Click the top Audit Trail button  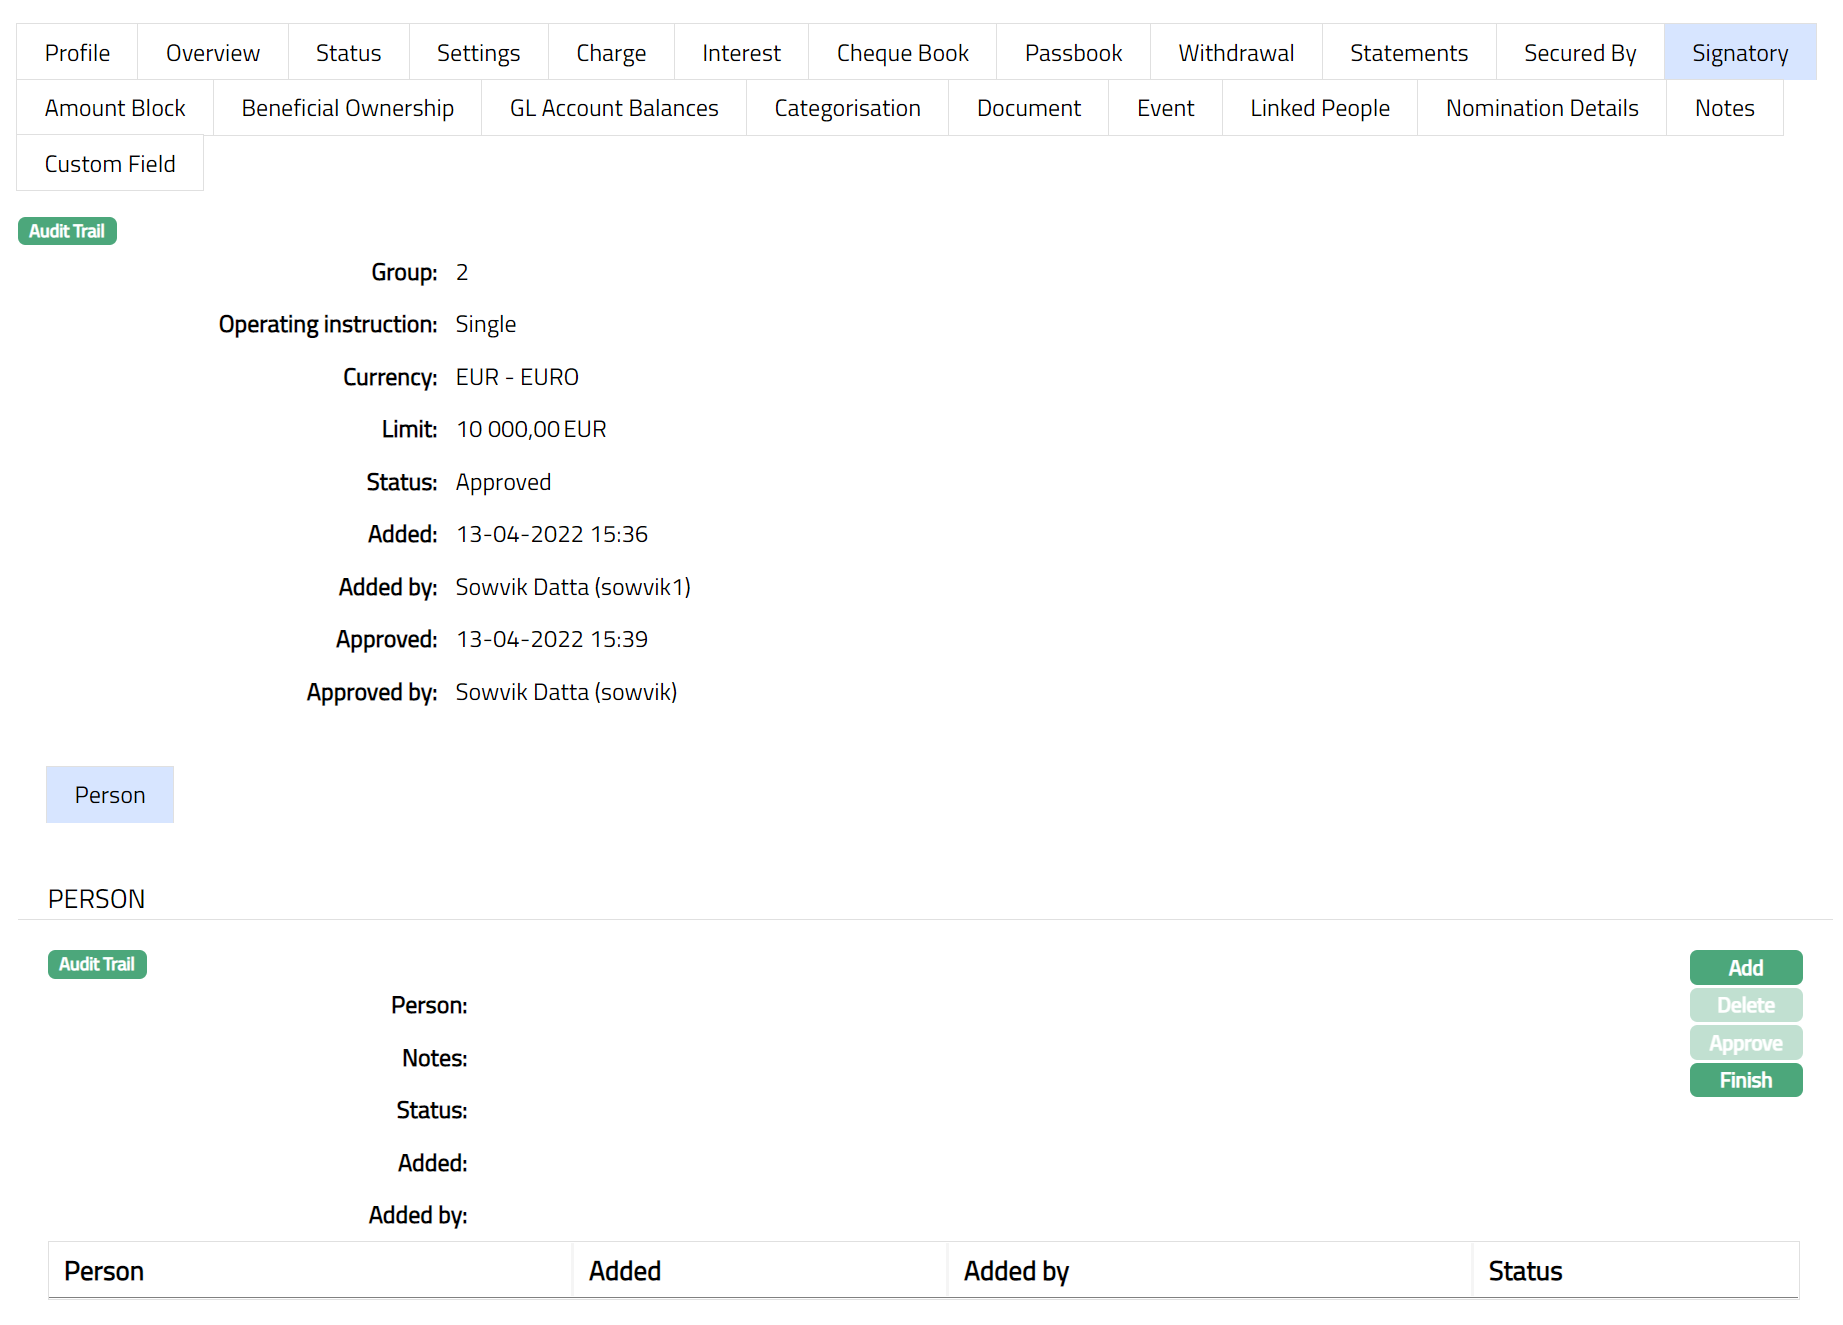click(x=67, y=231)
